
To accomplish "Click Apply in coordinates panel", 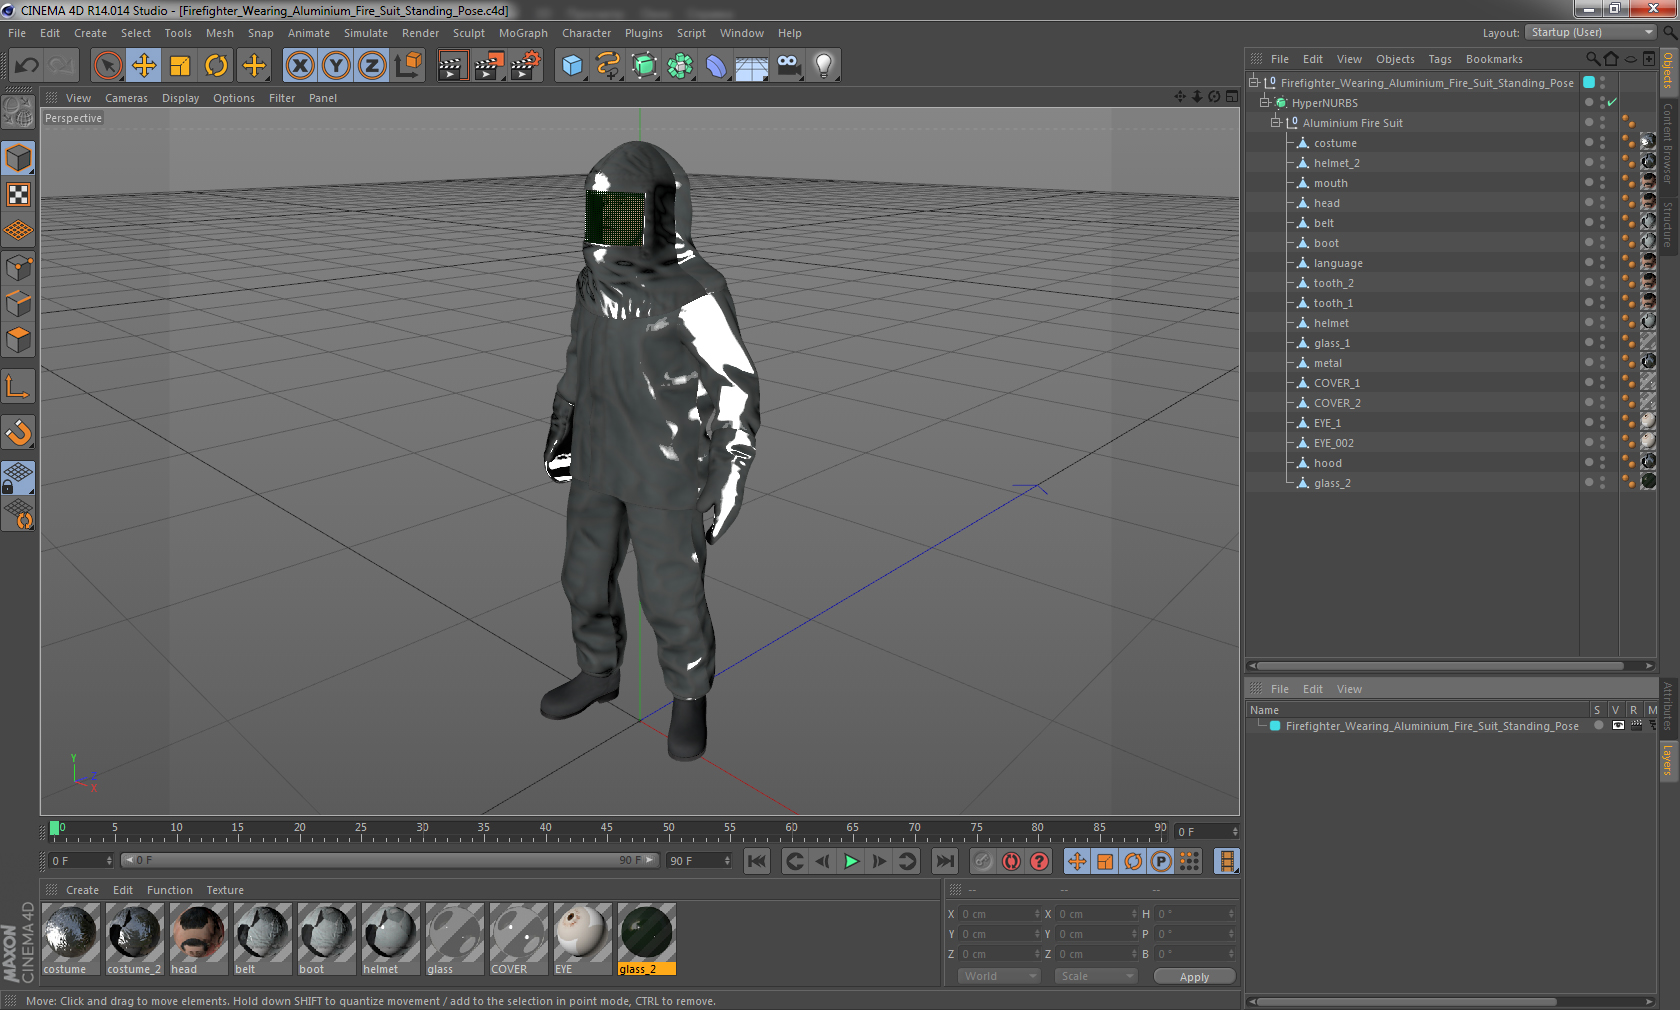I will pos(1194,976).
